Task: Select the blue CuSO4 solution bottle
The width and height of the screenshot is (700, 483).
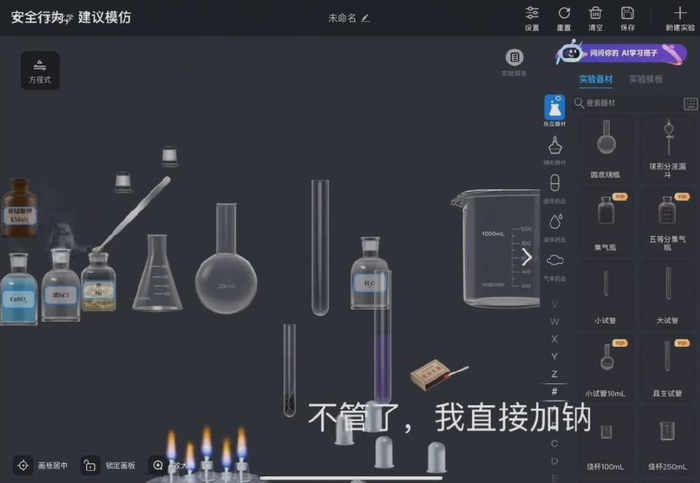Action: pyautogui.click(x=19, y=288)
